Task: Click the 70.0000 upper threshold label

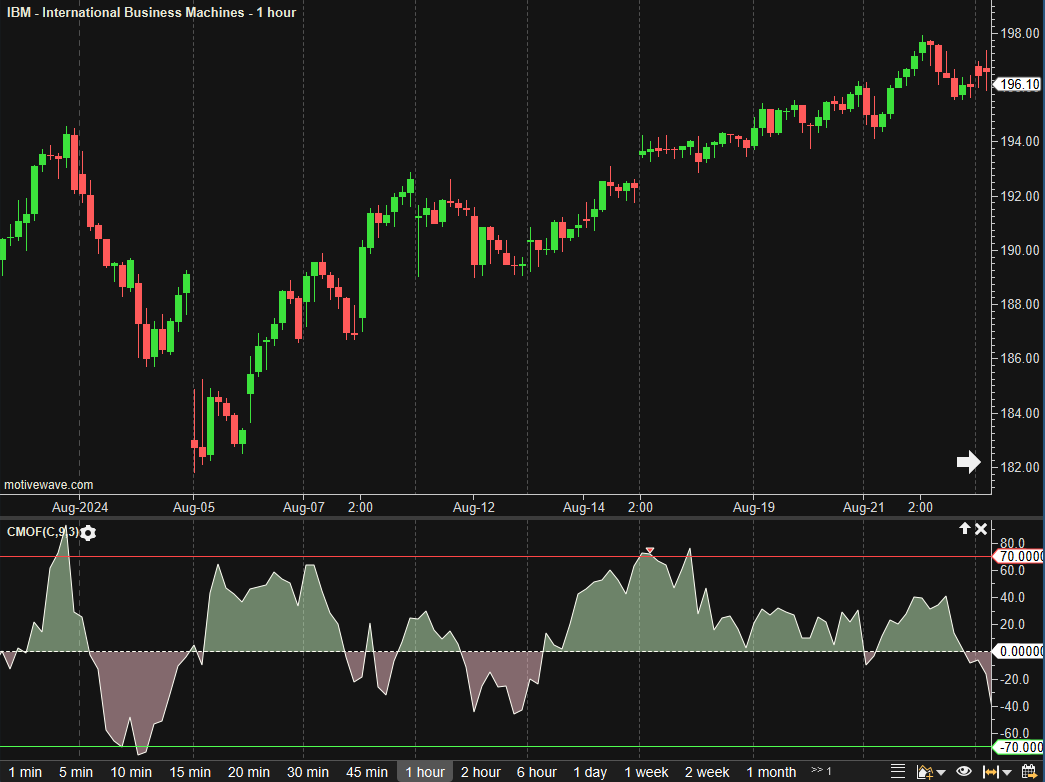Action: (x=1019, y=557)
